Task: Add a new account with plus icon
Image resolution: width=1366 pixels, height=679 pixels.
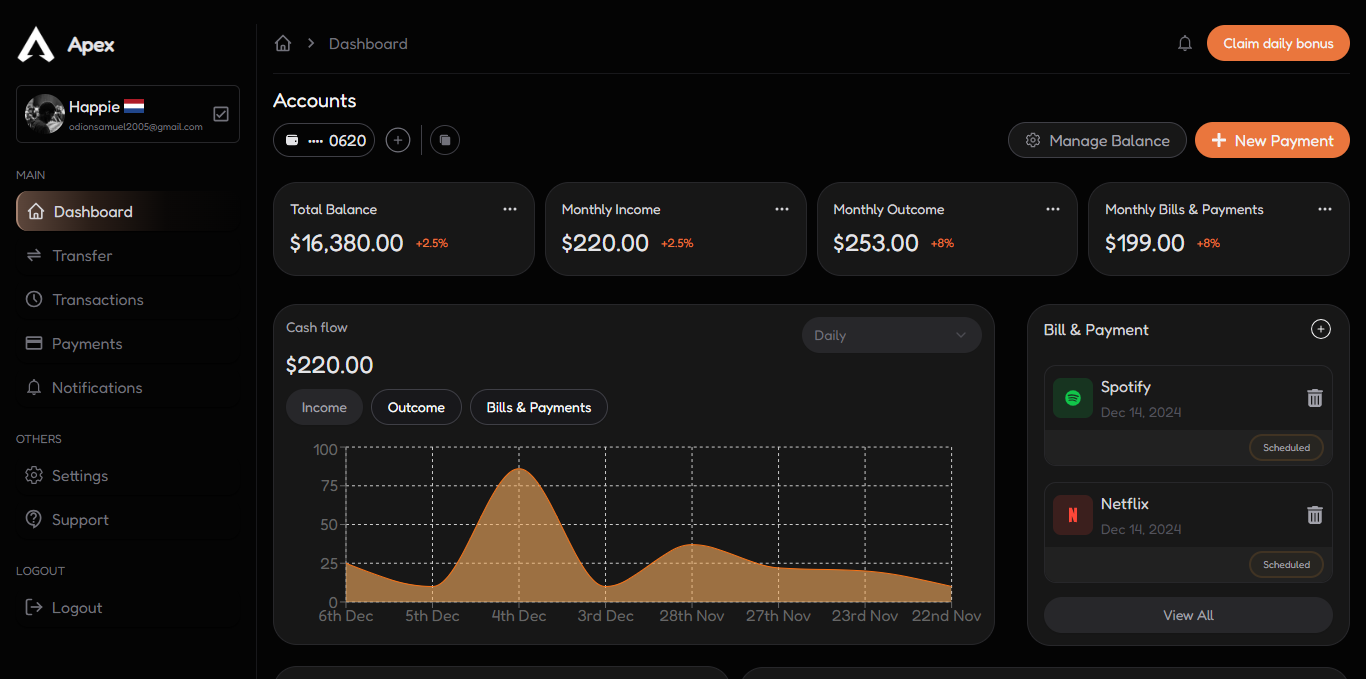Action: click(398, 141)
